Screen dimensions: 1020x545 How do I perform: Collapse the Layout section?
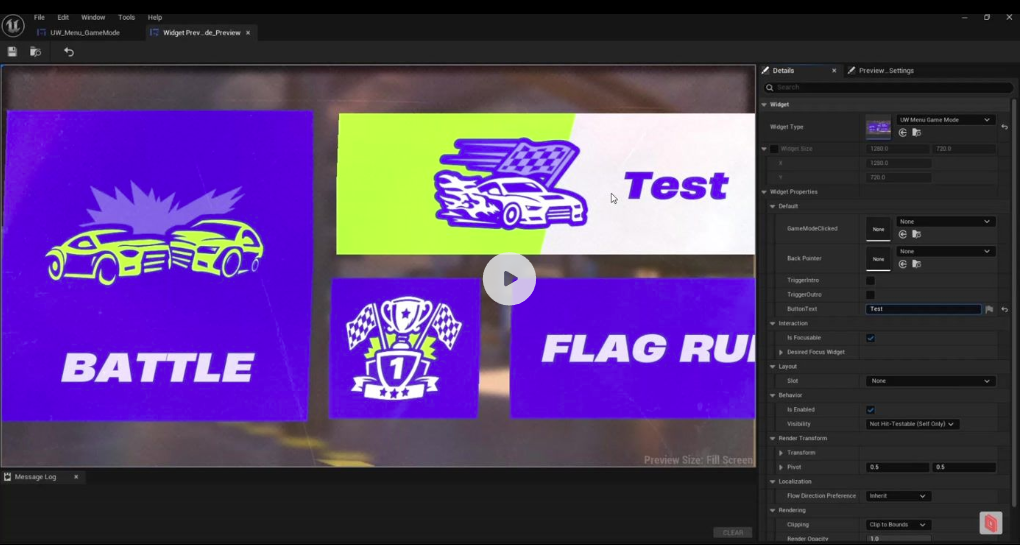pyautogui.click(x=773, y=367)
